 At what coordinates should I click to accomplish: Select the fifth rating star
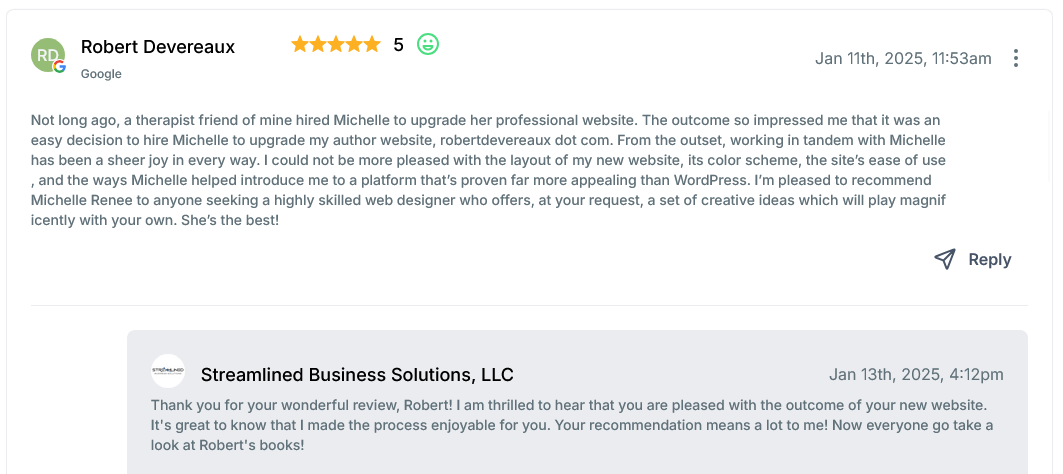click(x=372, y=44)
